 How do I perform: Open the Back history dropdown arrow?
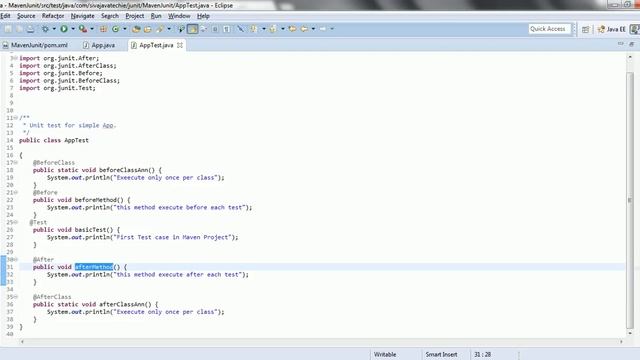click(313, 29)
